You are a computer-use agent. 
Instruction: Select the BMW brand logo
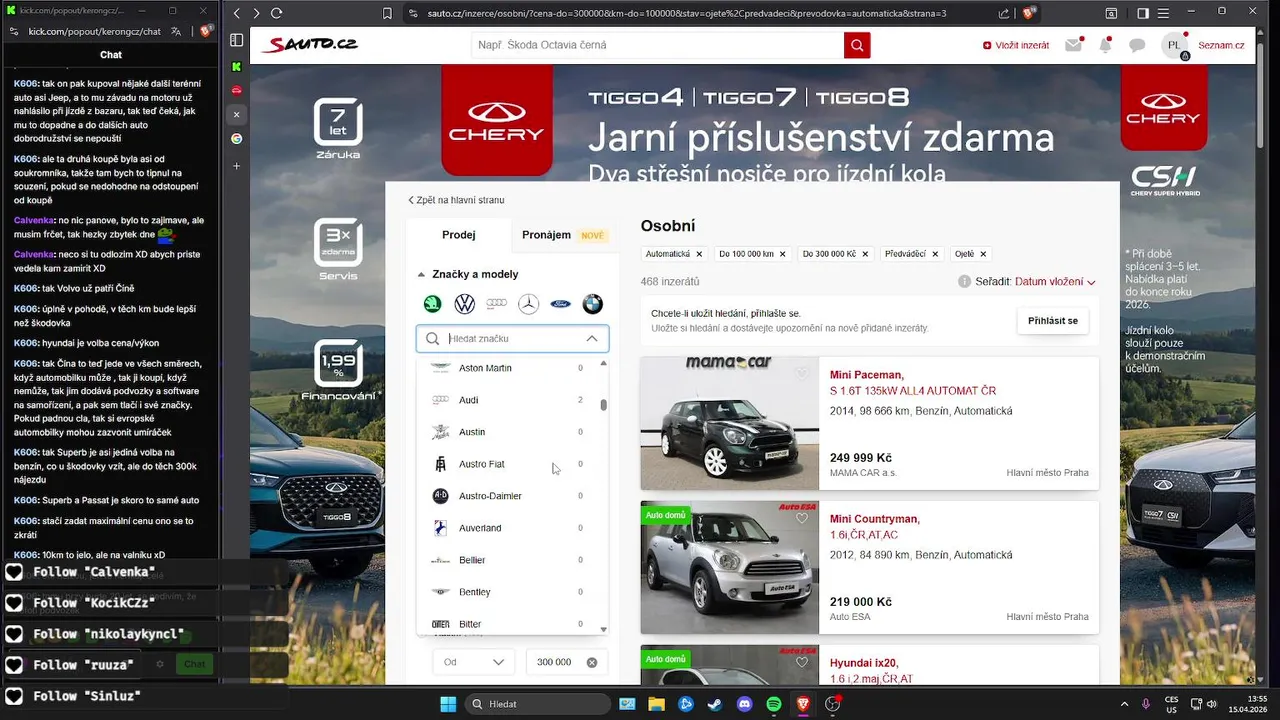click(593, 304)
